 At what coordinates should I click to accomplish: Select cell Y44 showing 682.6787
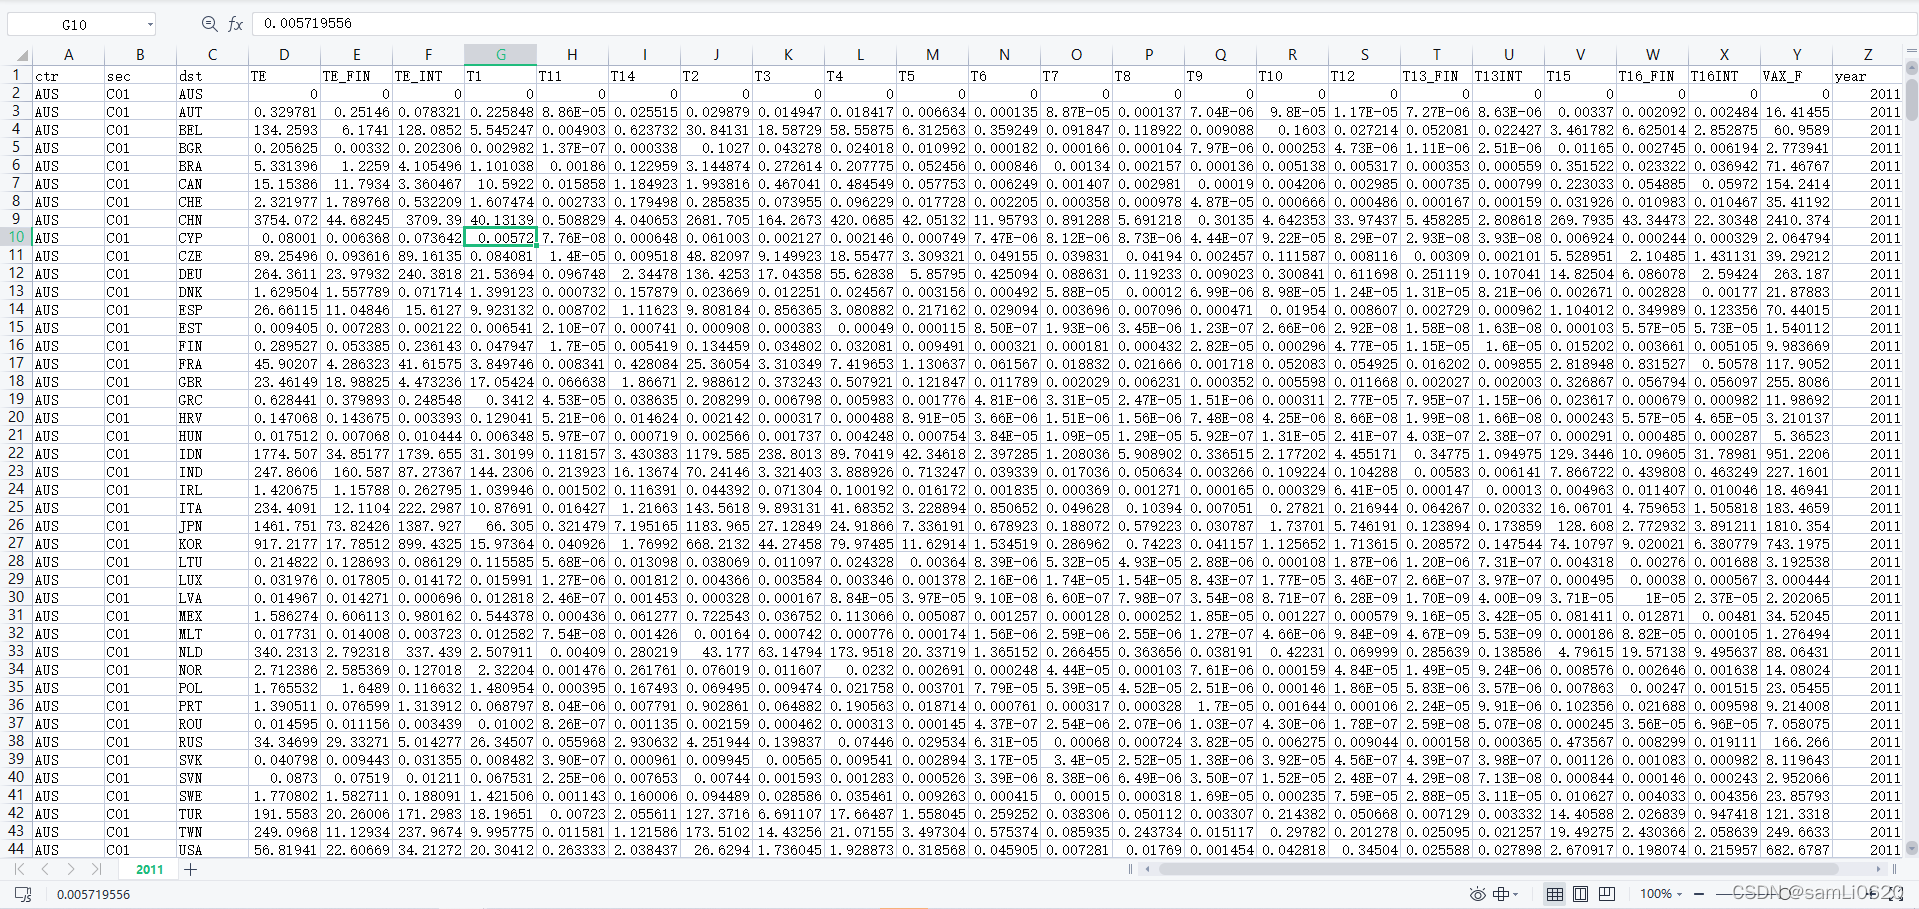point(1796,850)
